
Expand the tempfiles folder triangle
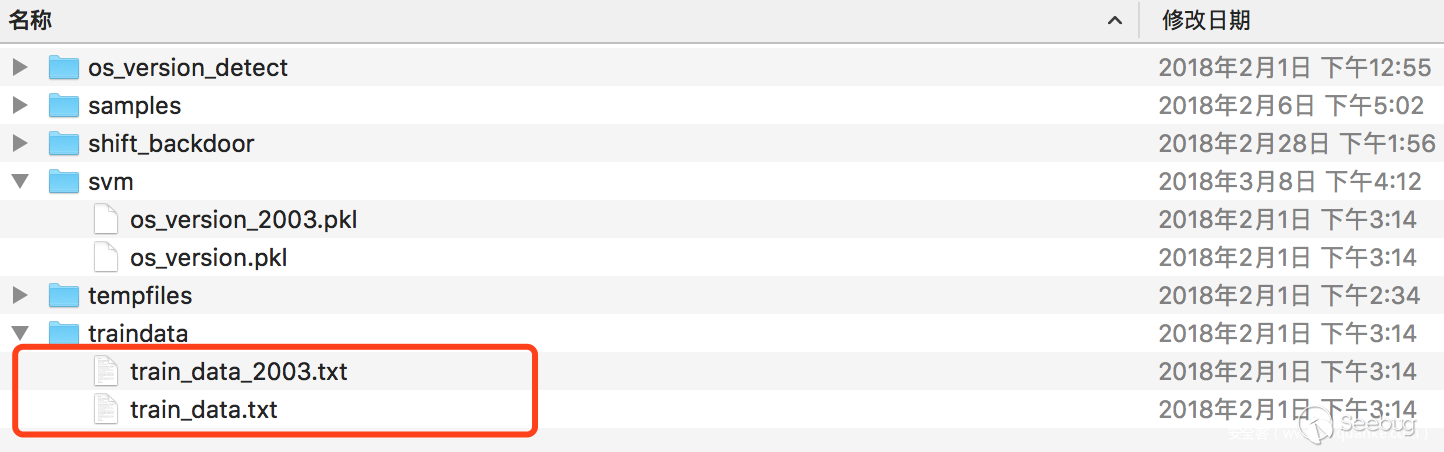(x=19, y=296)
